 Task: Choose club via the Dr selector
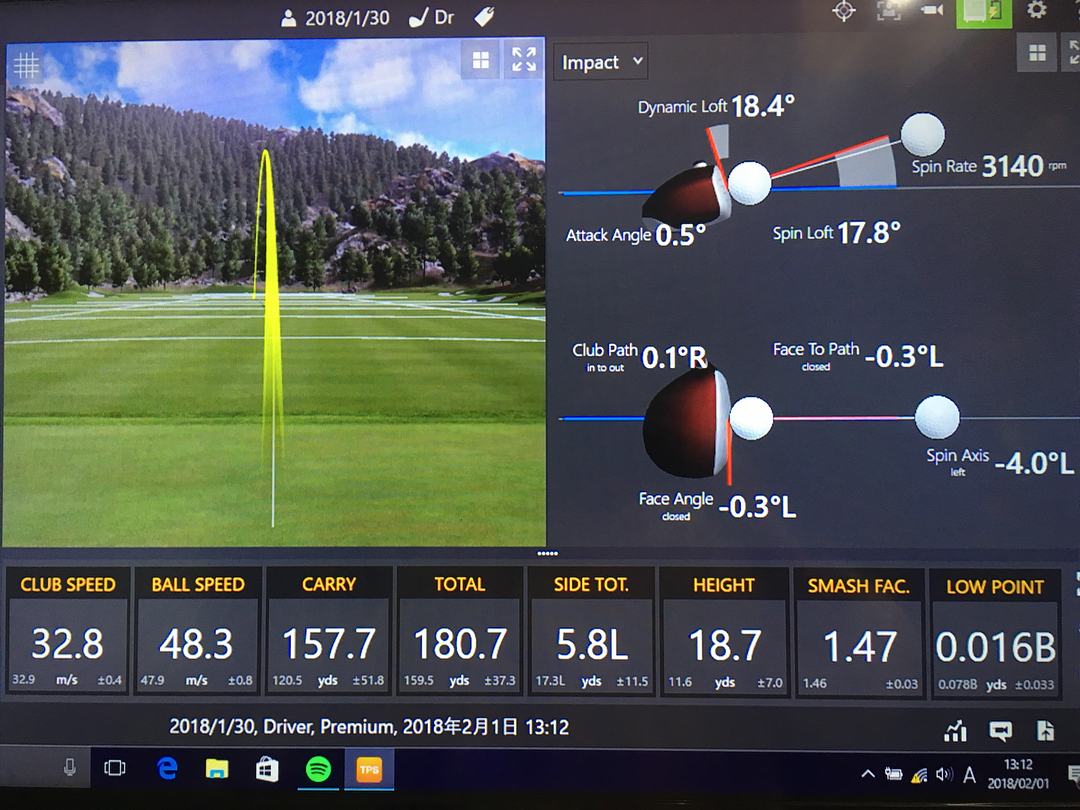[x=433, y=18]
